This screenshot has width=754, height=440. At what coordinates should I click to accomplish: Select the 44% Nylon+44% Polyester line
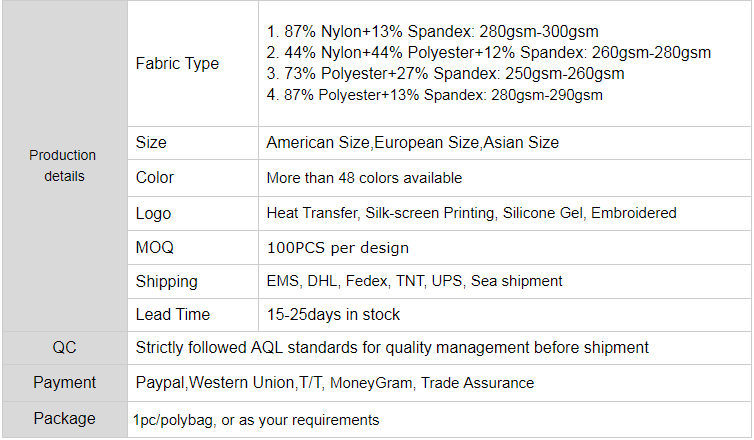489,53
